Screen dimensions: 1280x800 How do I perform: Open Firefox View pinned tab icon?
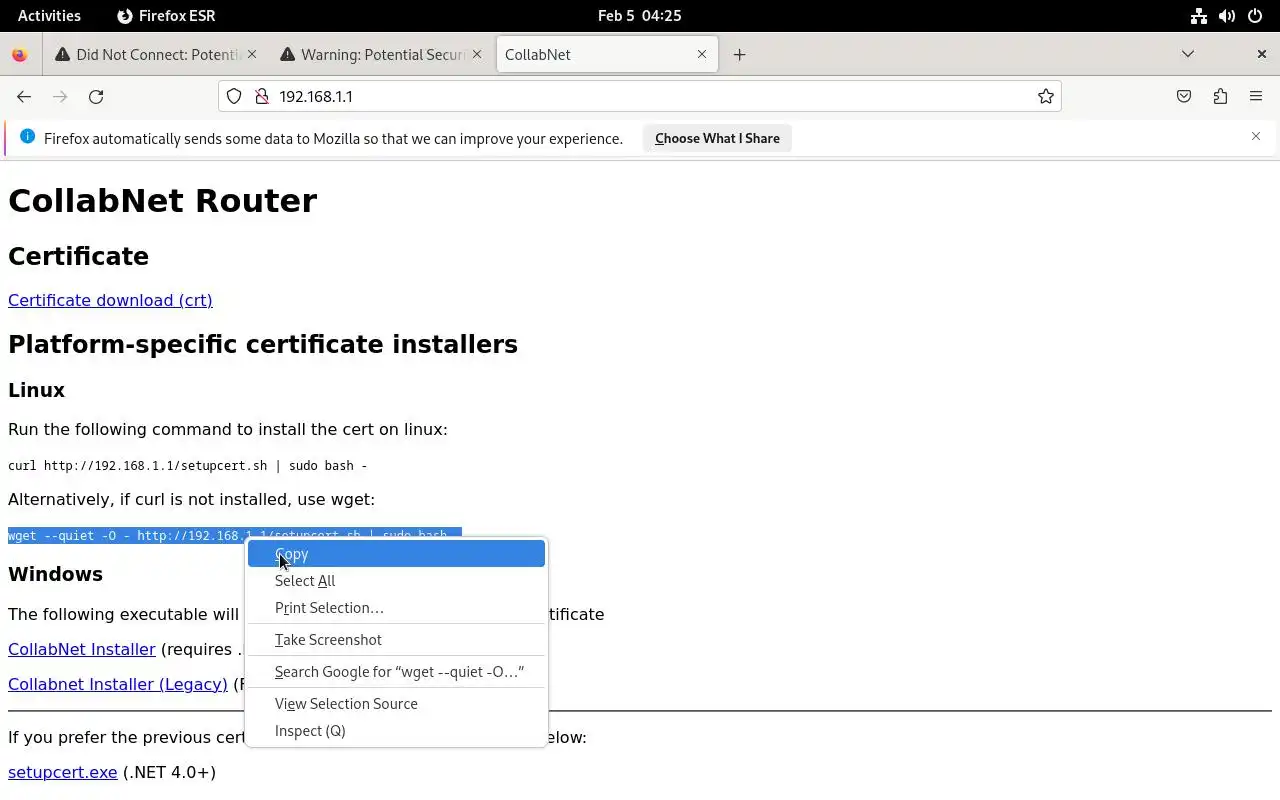pos(19,55)
